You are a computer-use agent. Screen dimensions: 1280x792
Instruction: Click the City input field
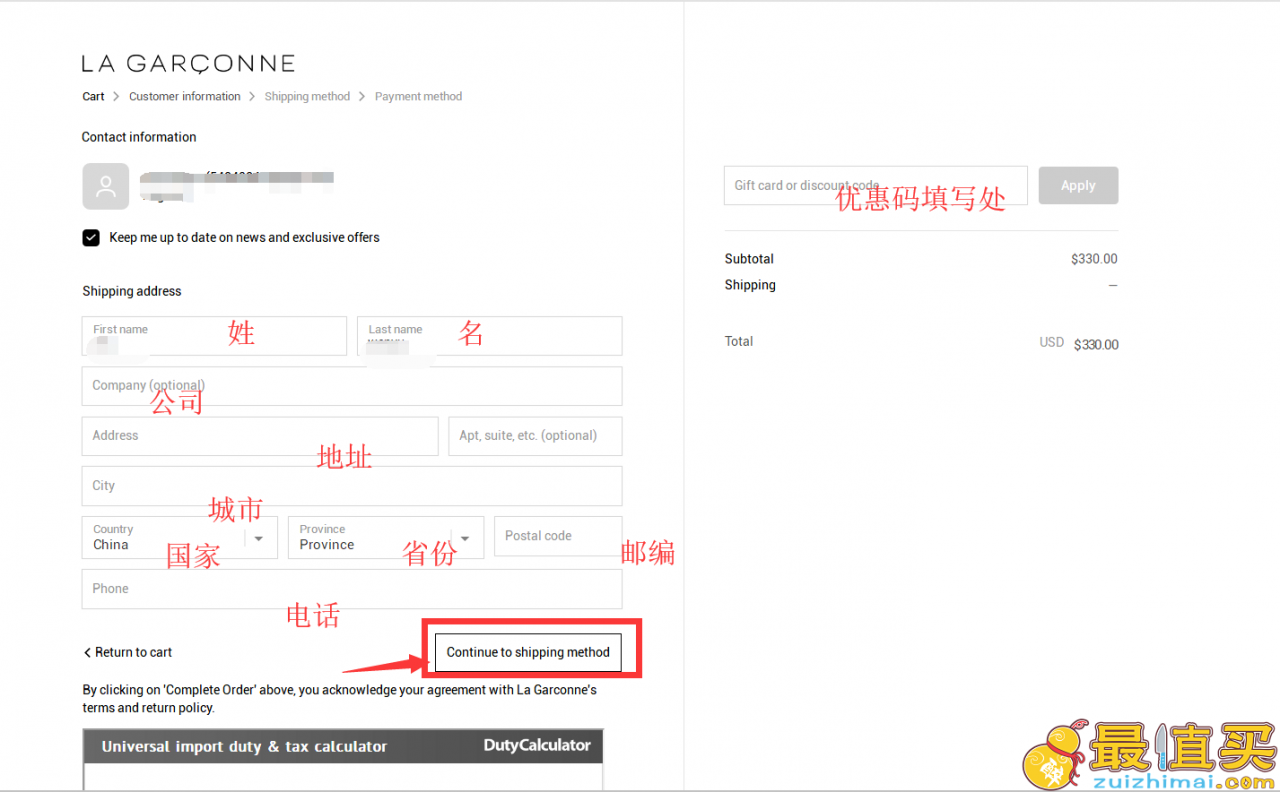coord(352,486)
